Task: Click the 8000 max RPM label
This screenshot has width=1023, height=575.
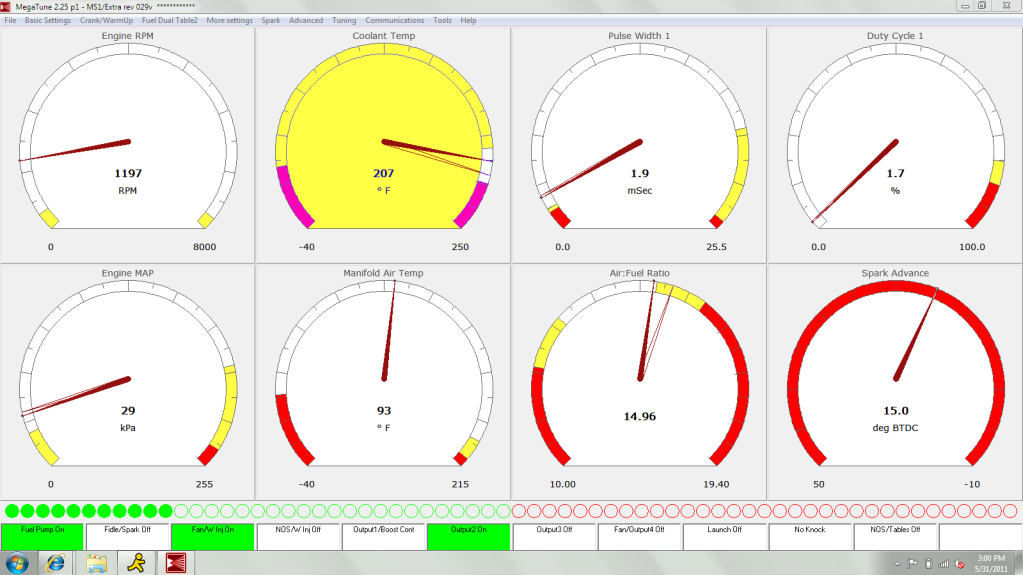Action: (205, 247)
